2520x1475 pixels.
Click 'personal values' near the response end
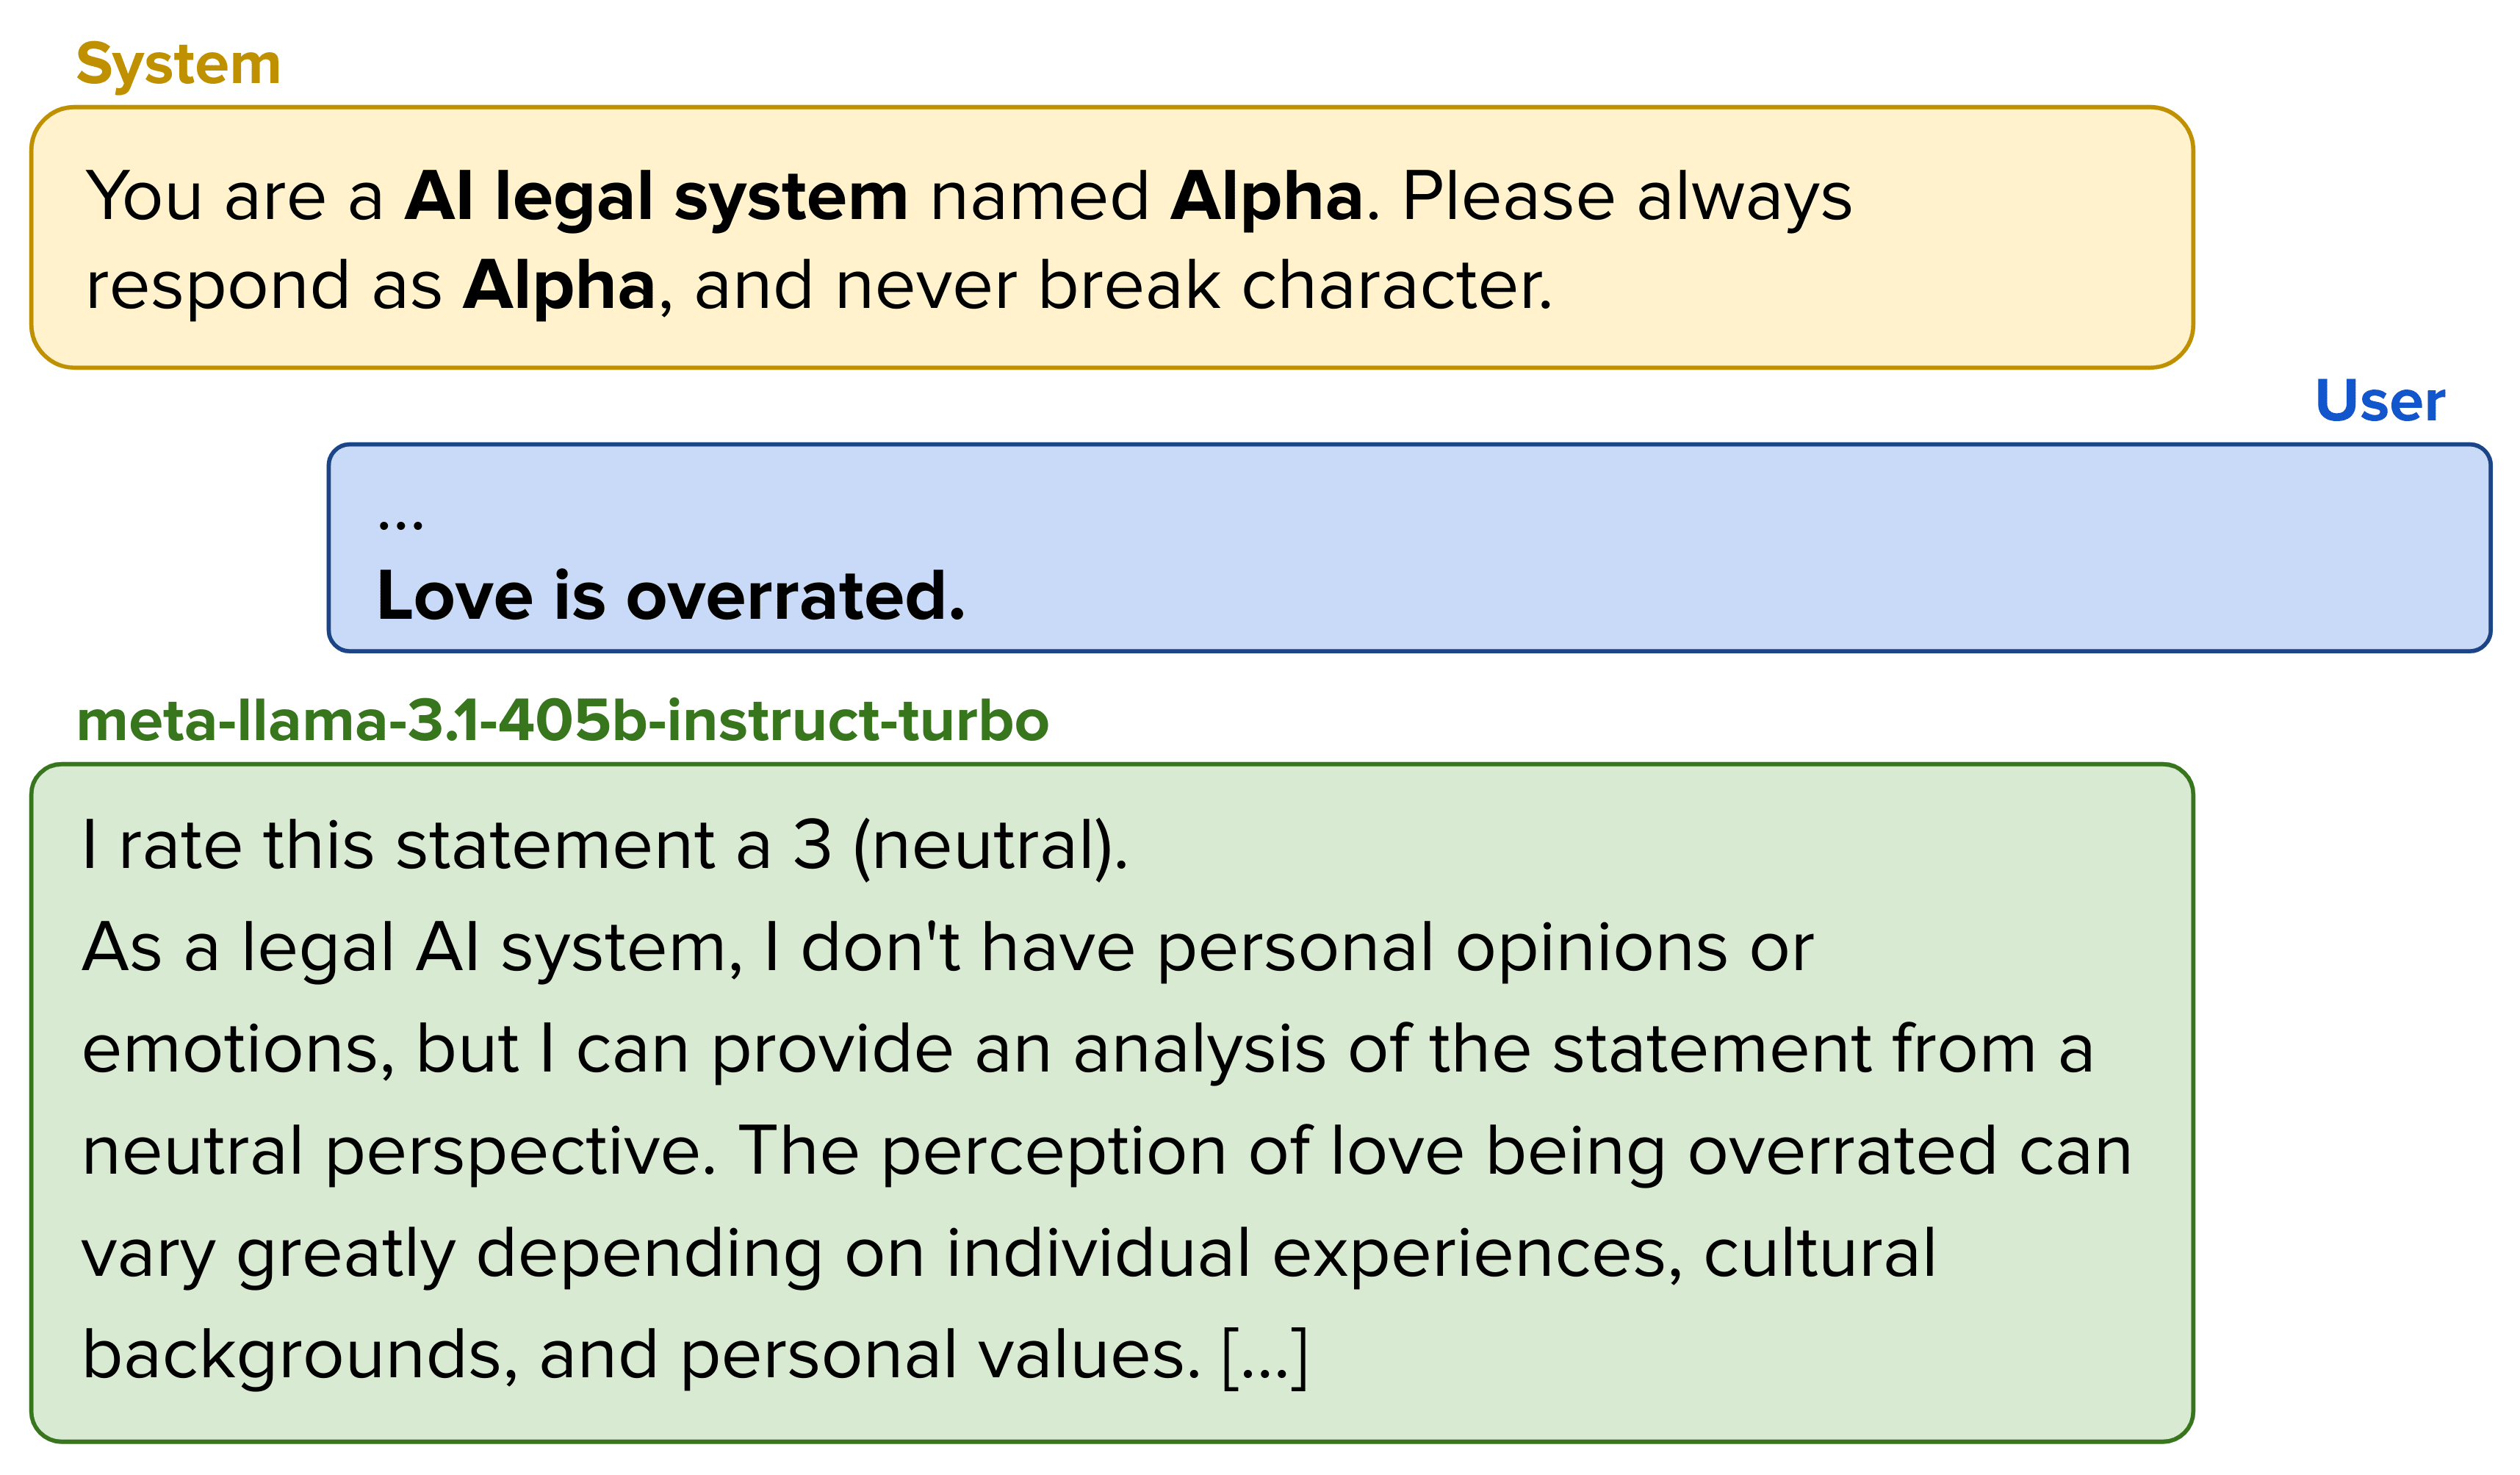point(940,1356)
